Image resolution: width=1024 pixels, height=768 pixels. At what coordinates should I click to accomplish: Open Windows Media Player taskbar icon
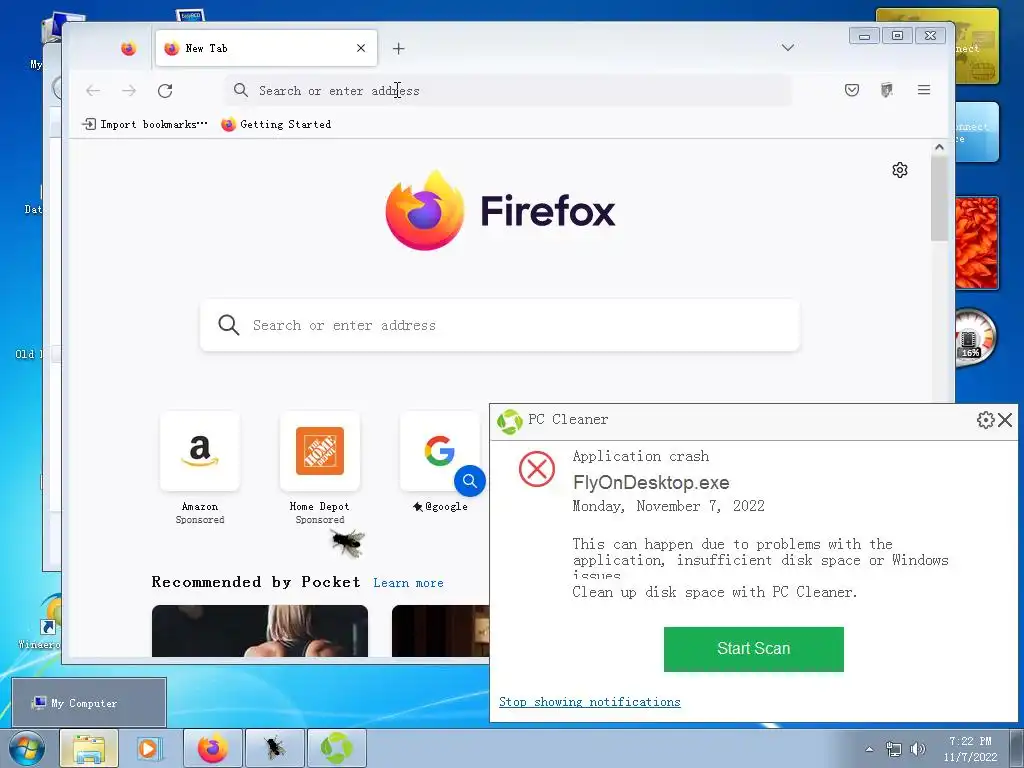click(x=148, y=748)
